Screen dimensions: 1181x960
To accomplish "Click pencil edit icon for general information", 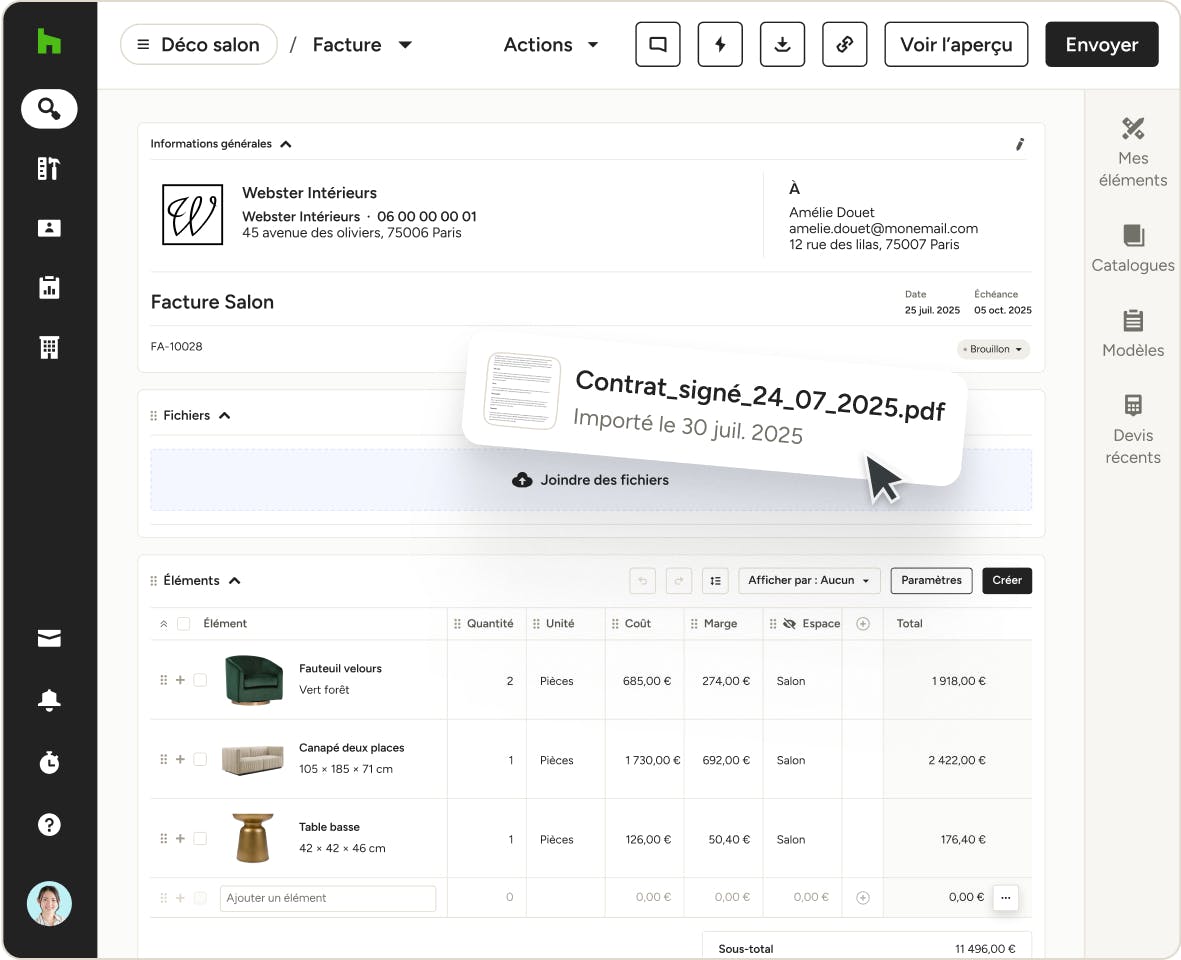I will 1020,144.
